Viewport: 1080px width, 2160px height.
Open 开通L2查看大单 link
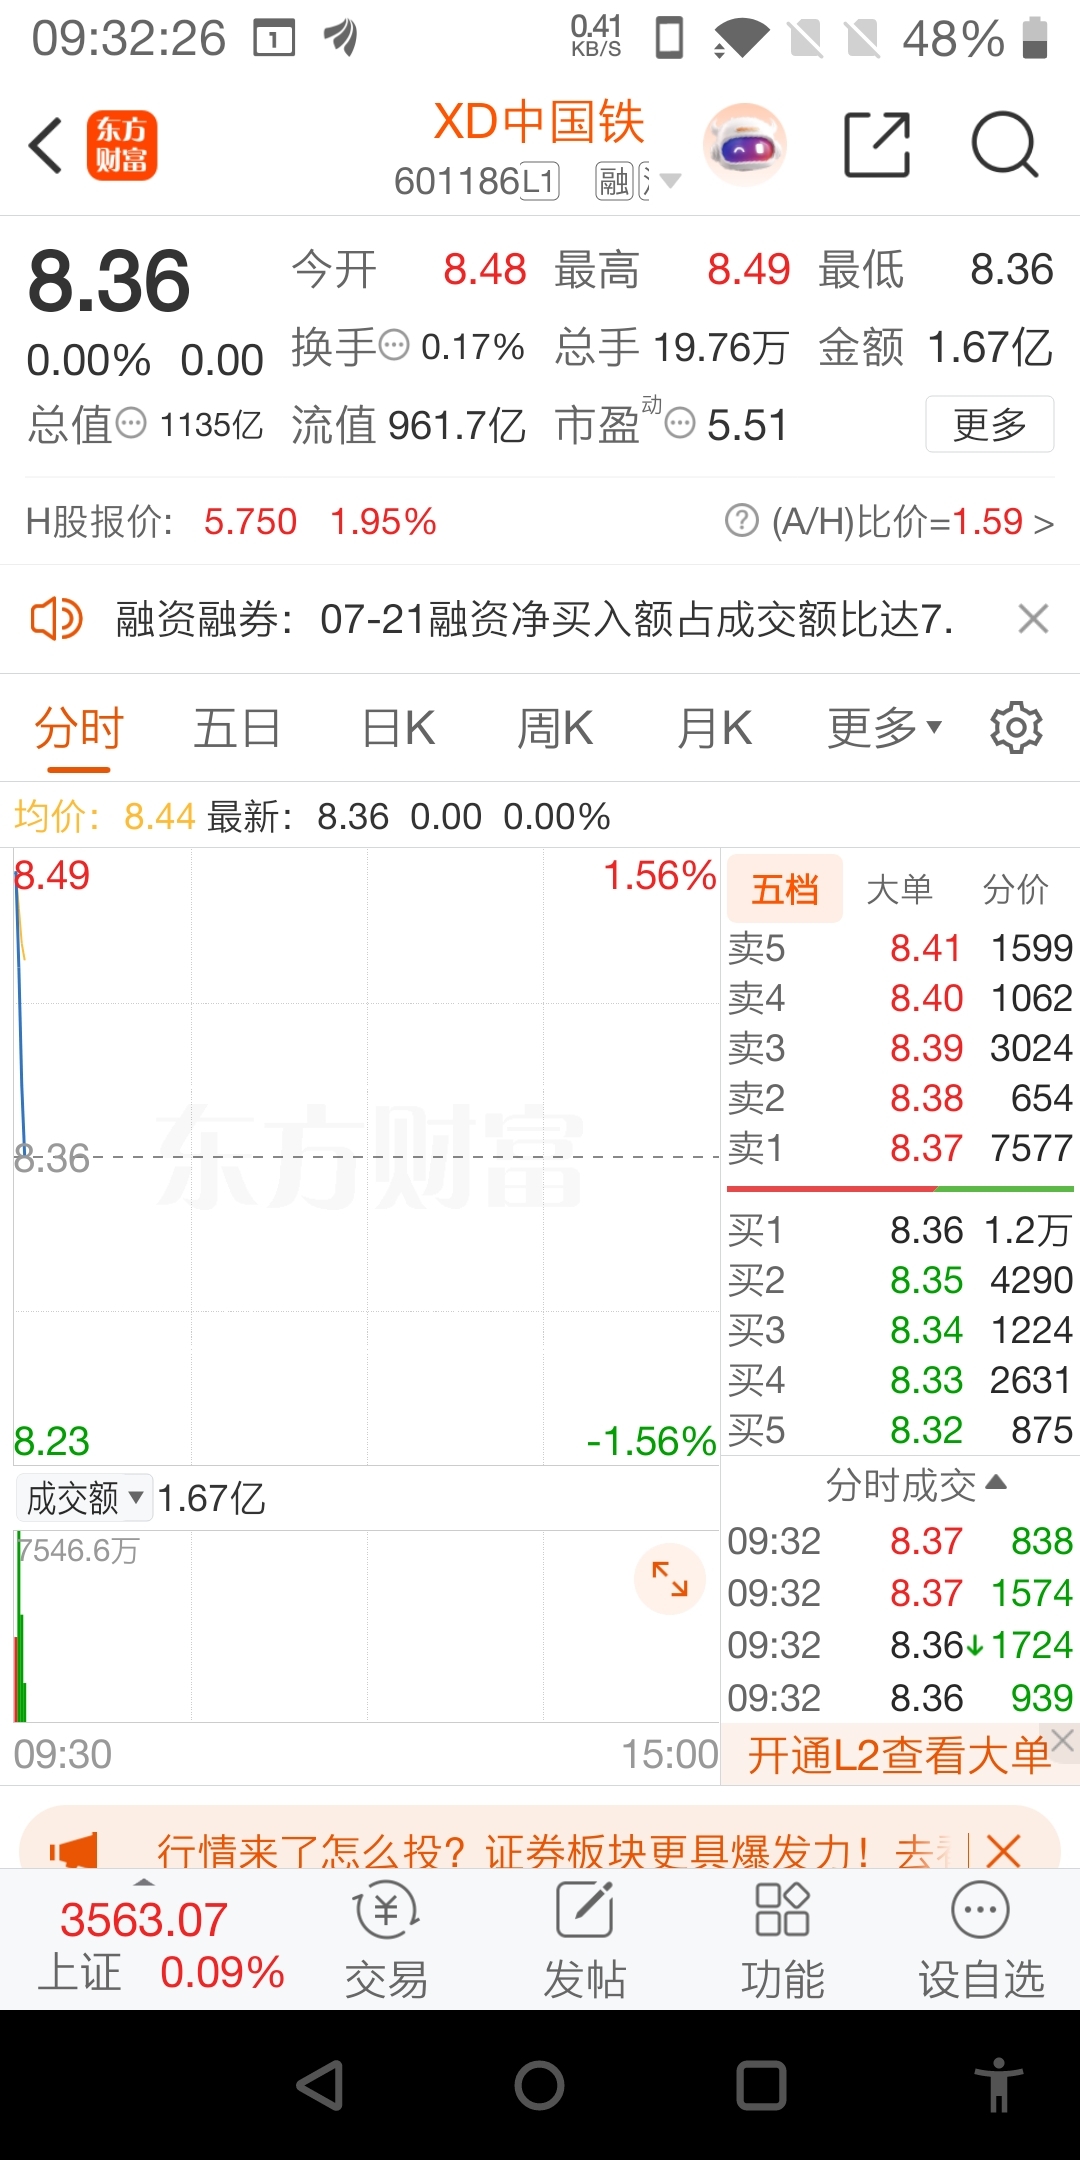tap(898, 1755)
